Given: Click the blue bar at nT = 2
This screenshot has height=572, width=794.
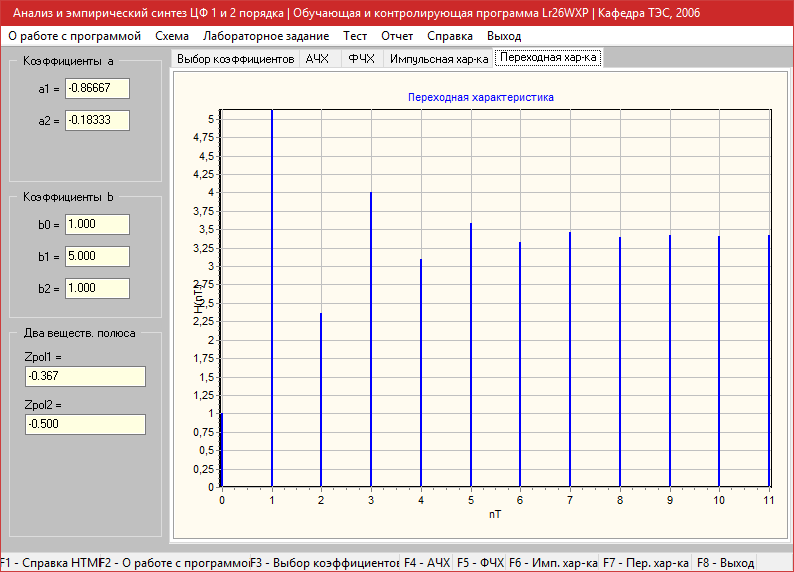Looking at the screenshot, I should pos(321,400).
